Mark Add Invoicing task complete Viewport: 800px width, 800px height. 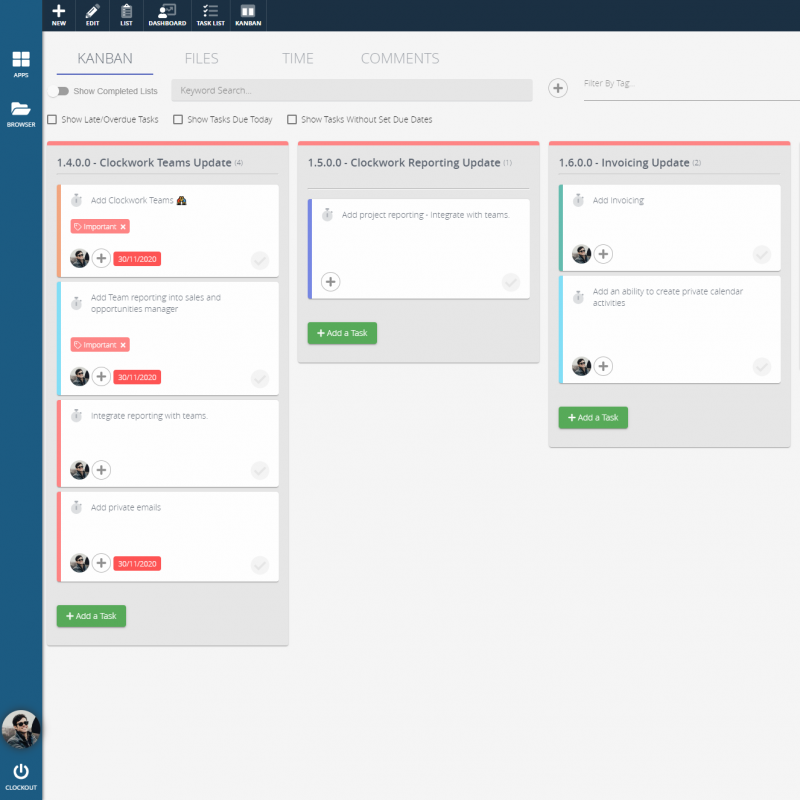(762, 254)
